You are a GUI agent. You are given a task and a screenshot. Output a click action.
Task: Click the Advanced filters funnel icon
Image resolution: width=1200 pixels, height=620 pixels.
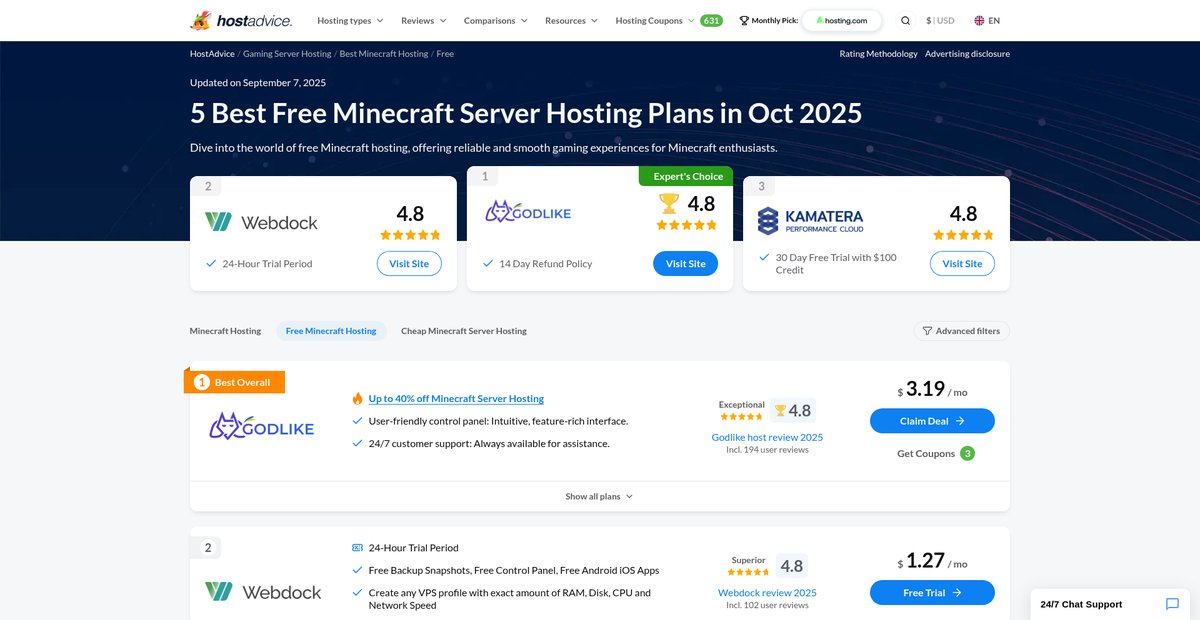click(x=927, y=331)
